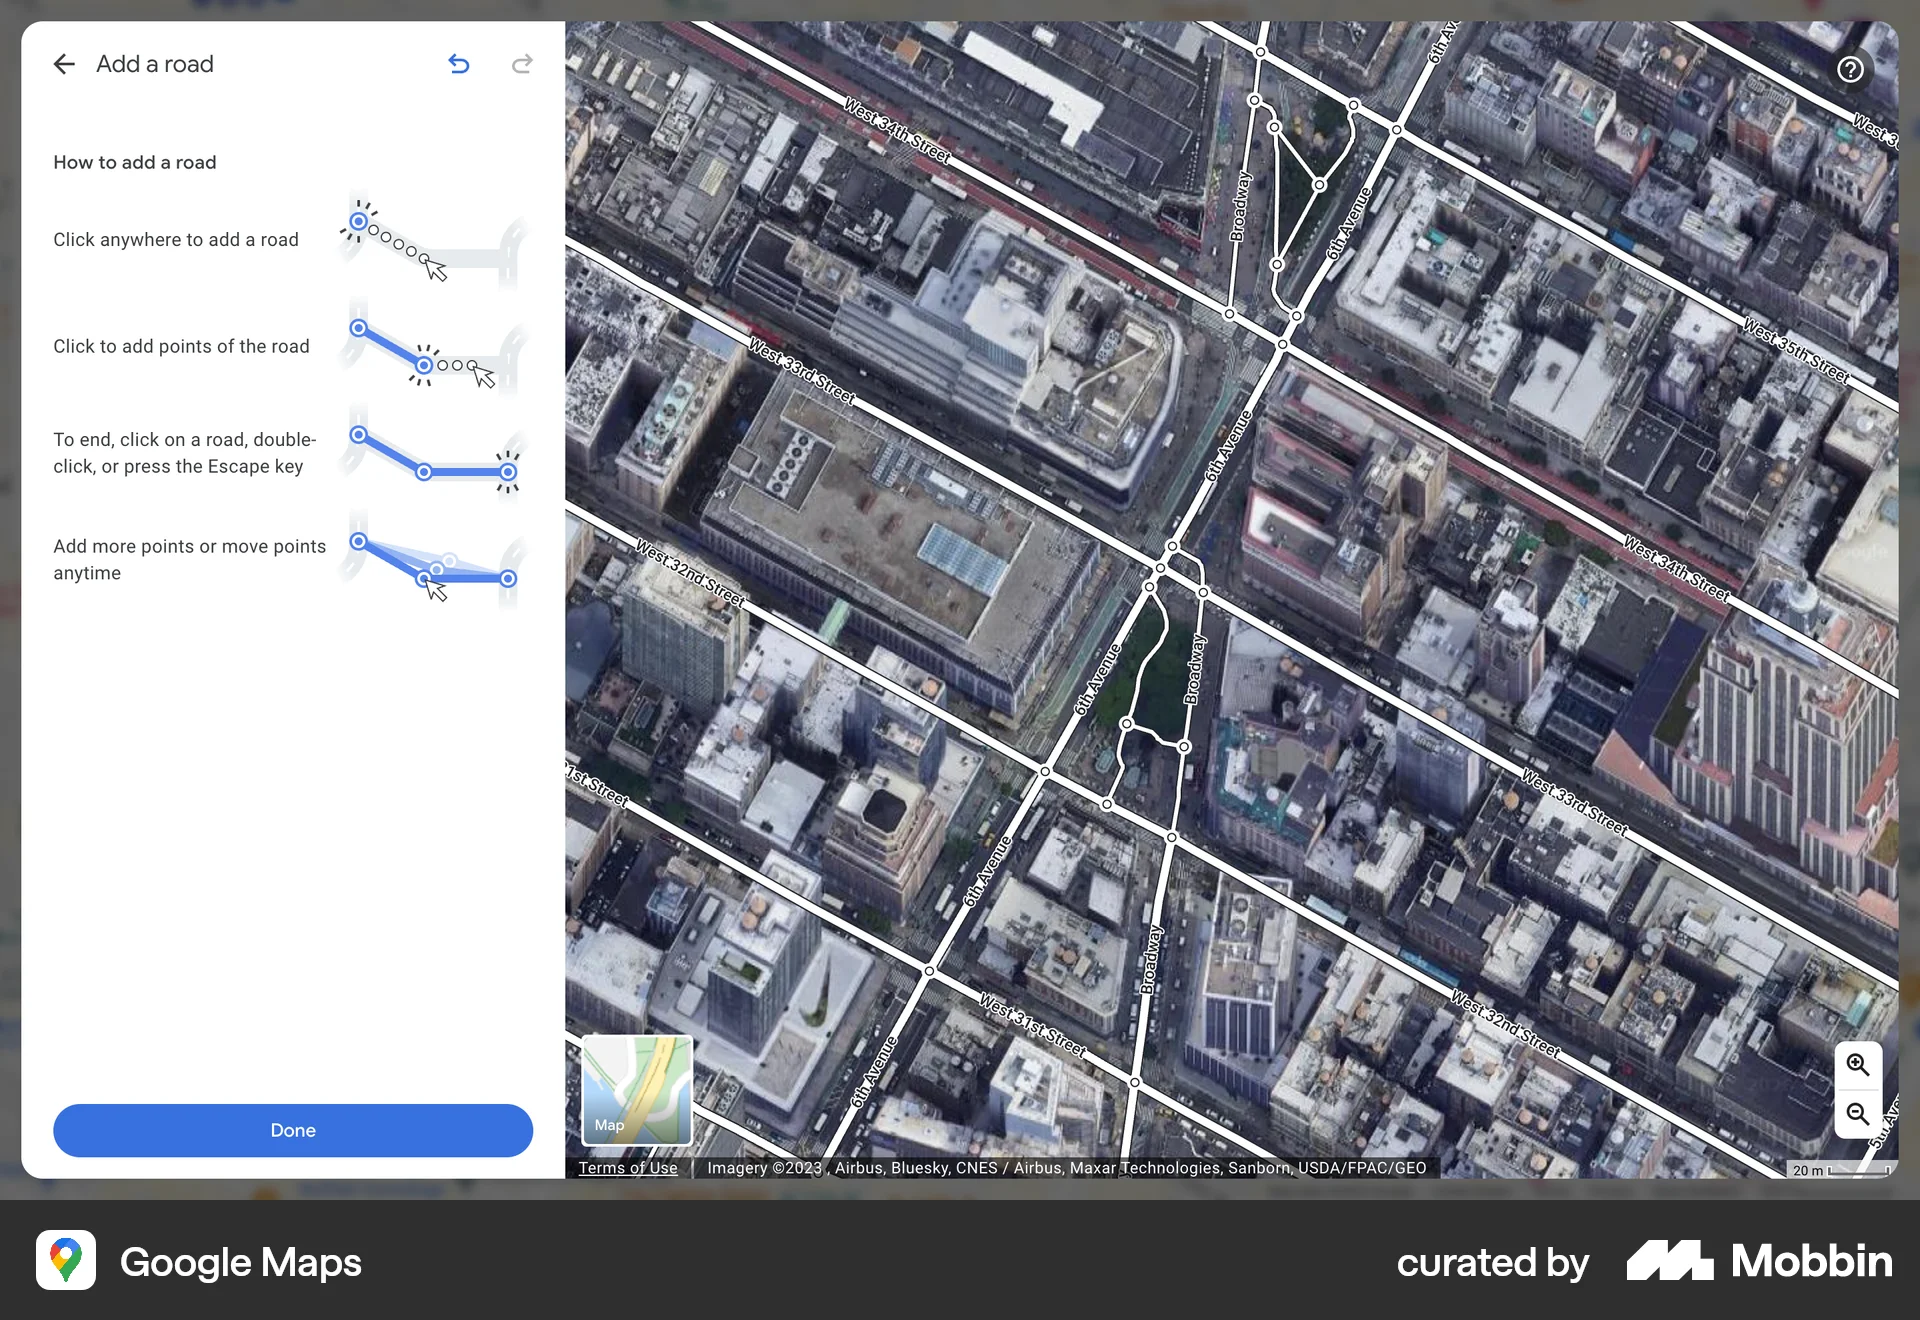Redo the undone road edit
Screen dimensions: 1920x1320
pos(521,64)
